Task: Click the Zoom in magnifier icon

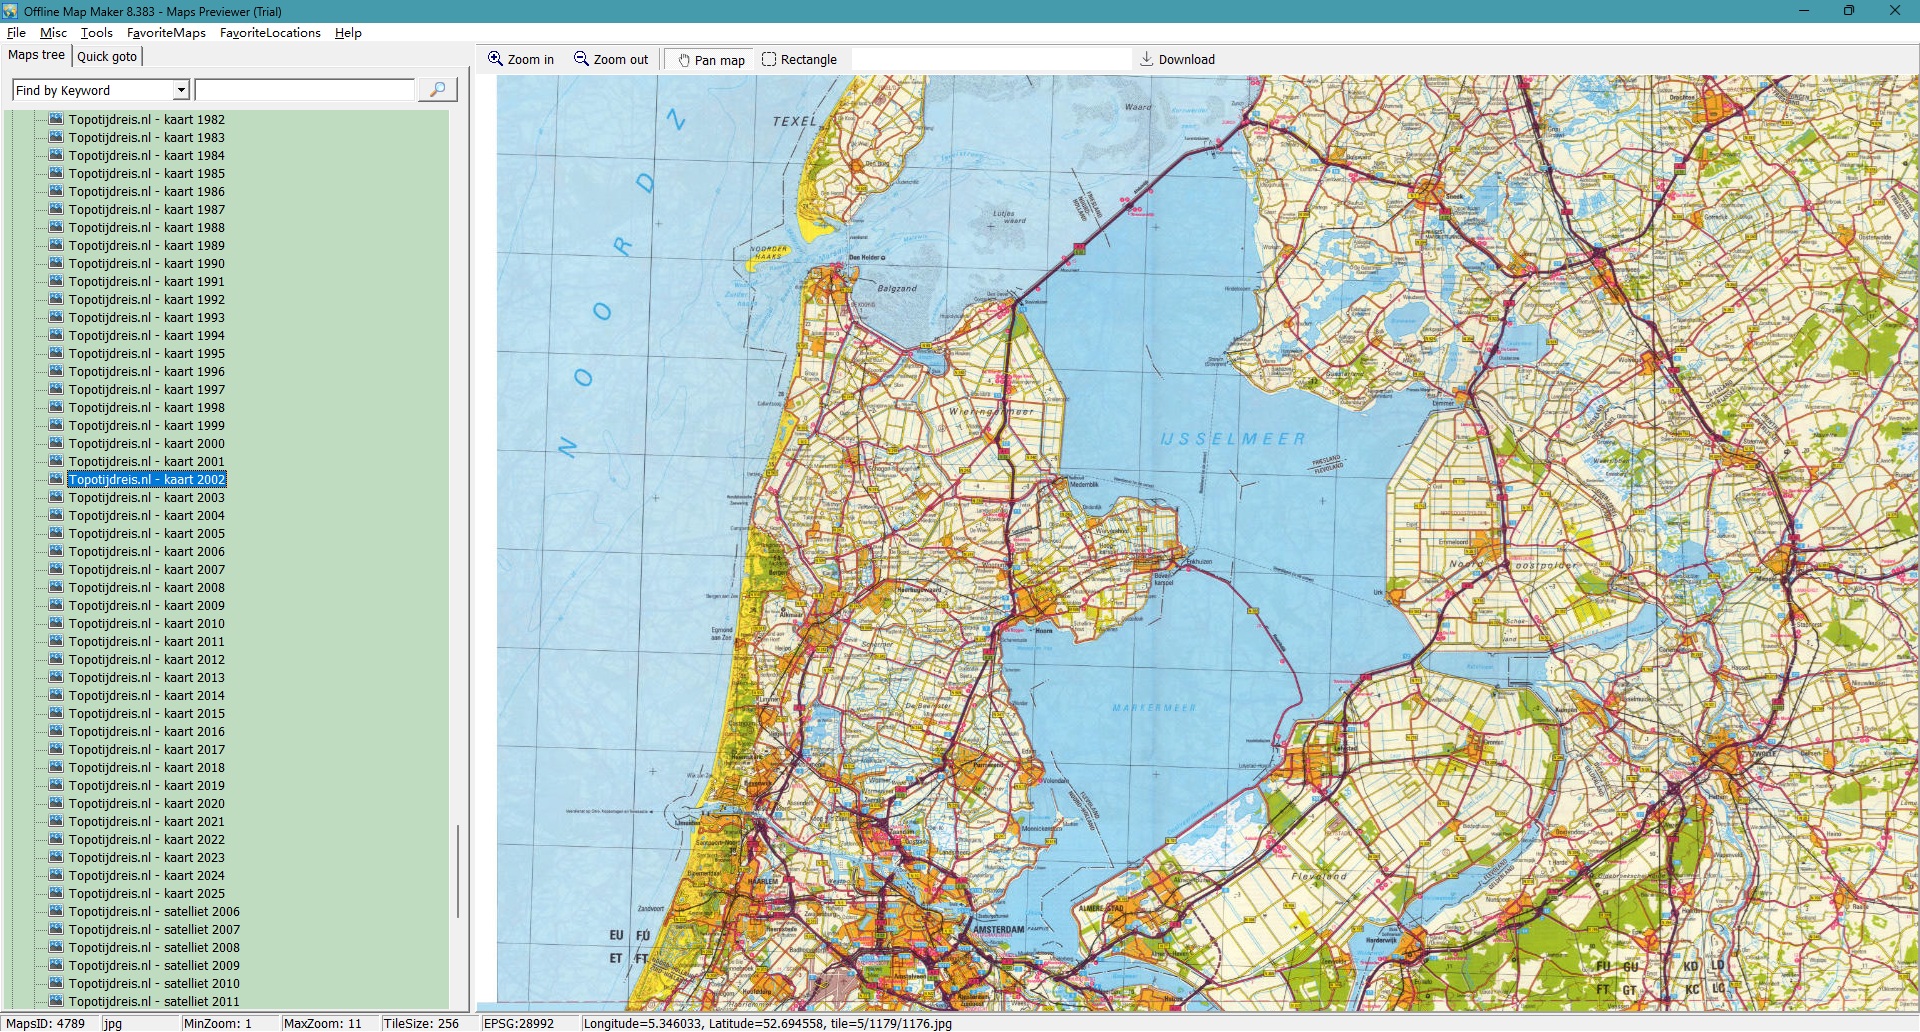Action: [495, 59]
